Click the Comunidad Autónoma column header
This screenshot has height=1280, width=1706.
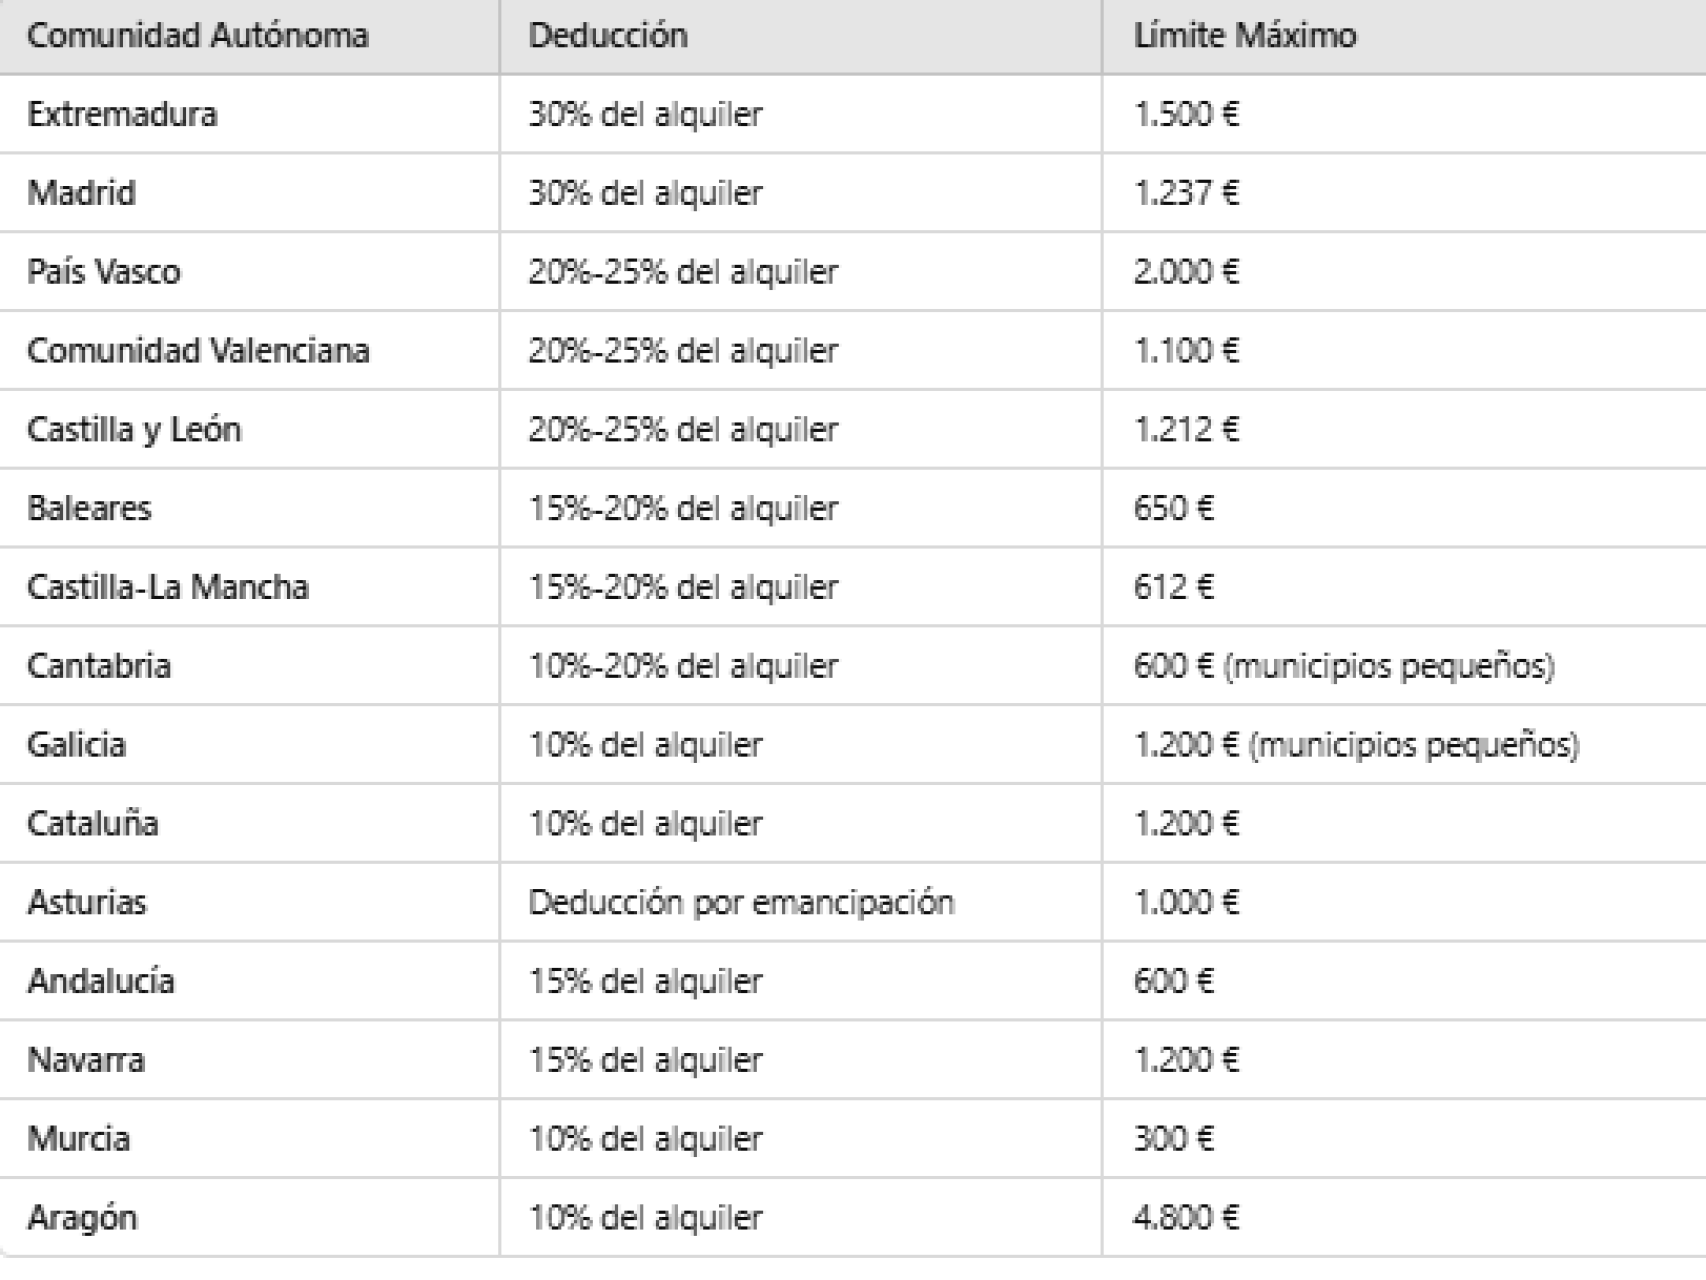pyautogui.click(x=197, y=36)
